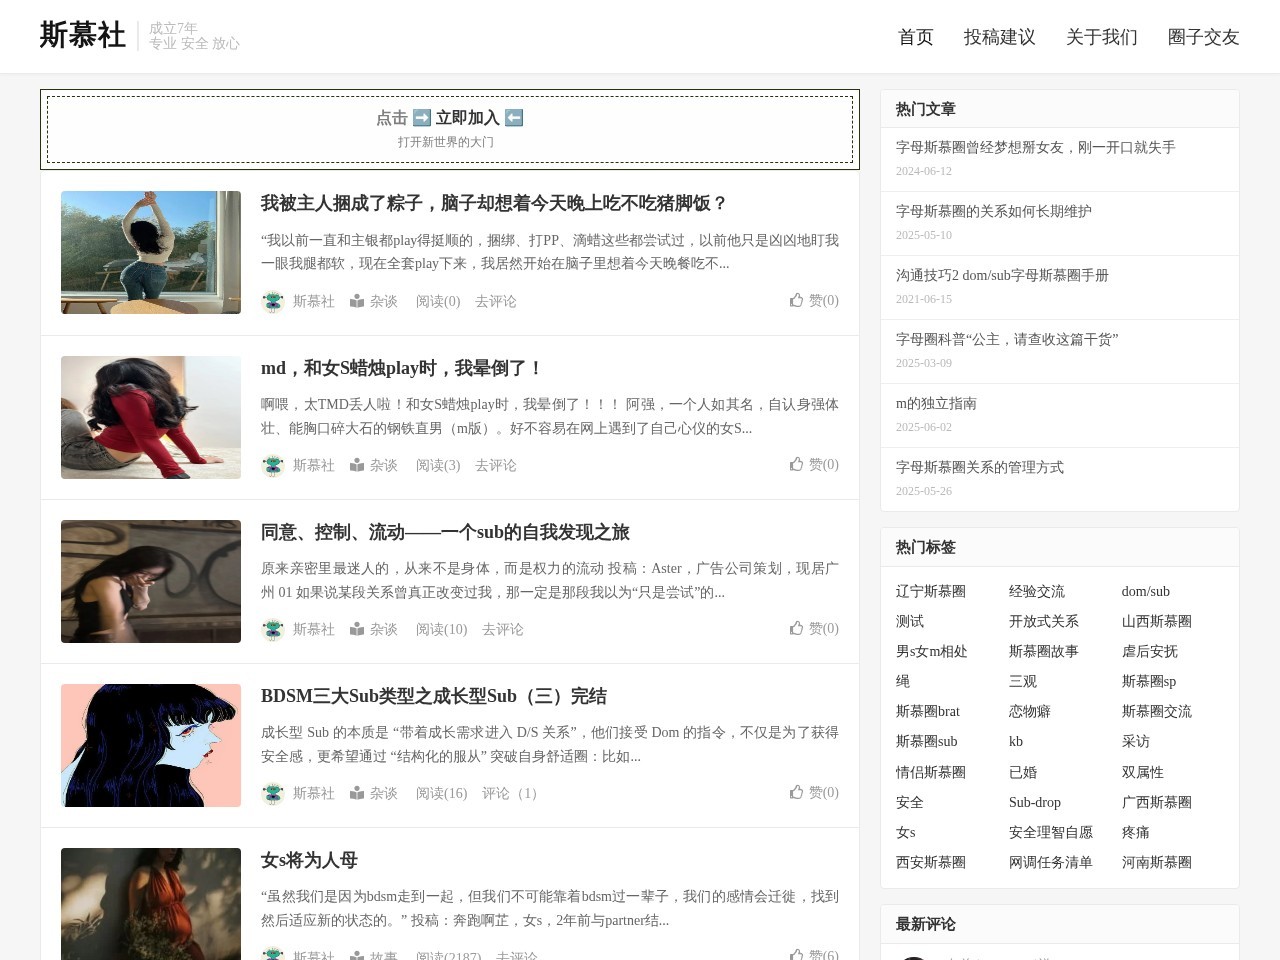Click the thumbs-up like icon on first article
1280x960 pixels.
(x=797, y=300)
